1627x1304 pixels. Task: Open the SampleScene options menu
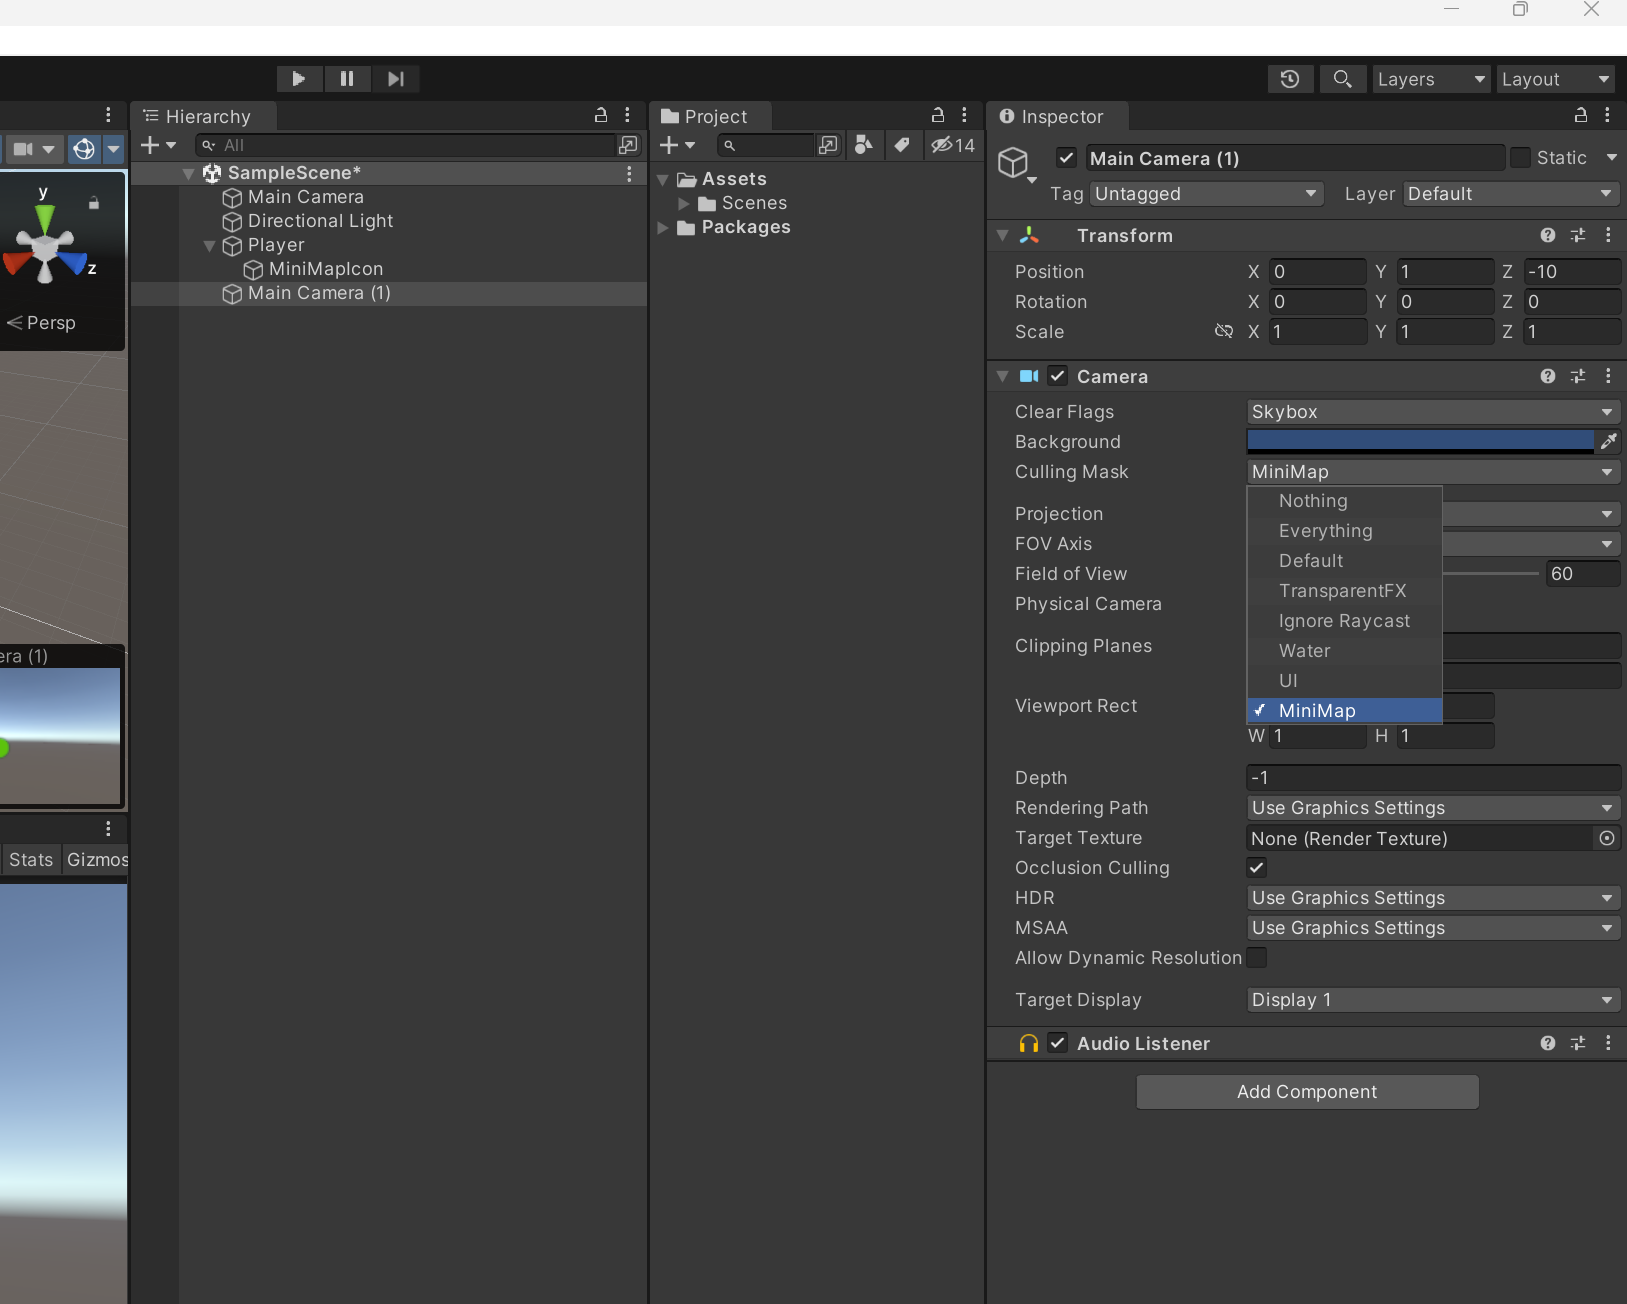[x=629, y=173]
